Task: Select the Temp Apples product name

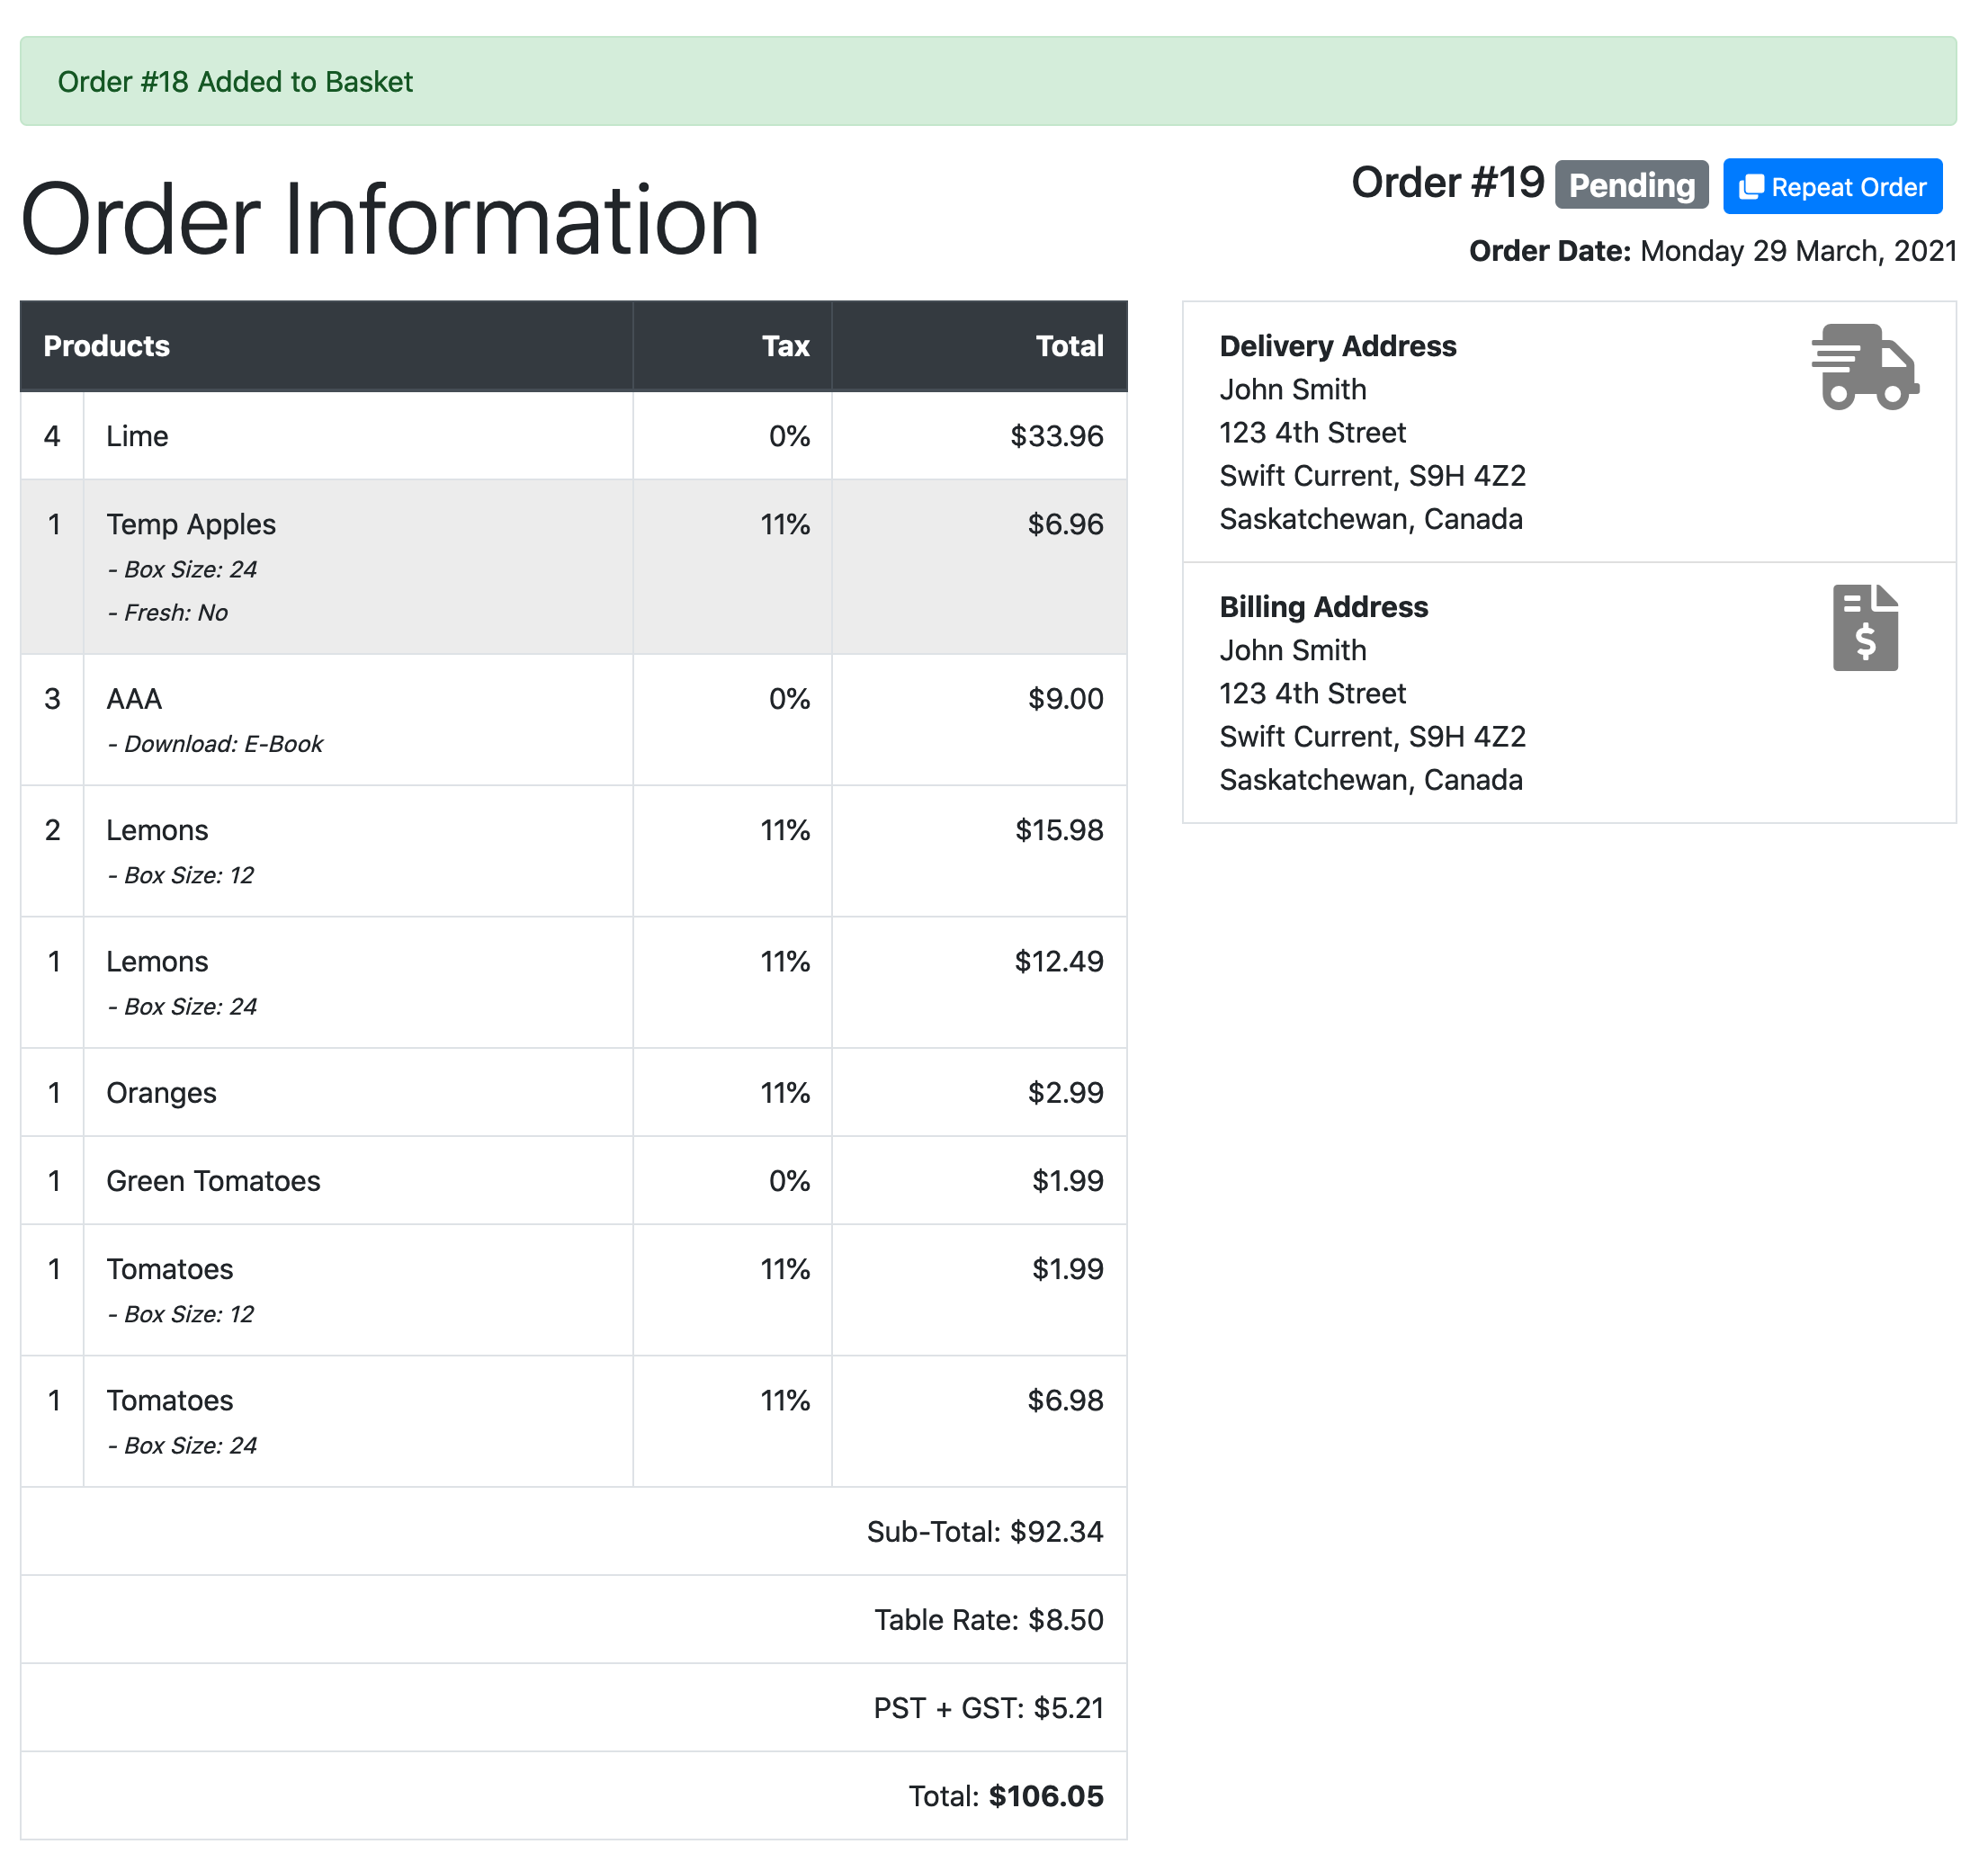Action: (x=191, y=524)
